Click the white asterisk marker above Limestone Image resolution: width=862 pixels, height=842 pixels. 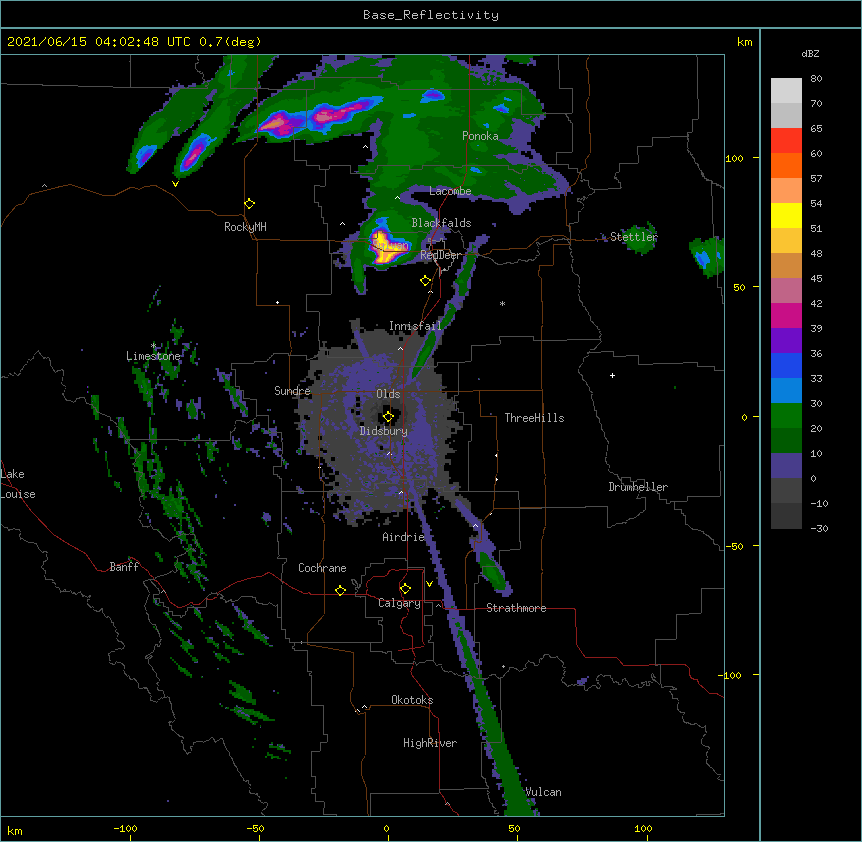pyautogui.click(x=154, y=346)
